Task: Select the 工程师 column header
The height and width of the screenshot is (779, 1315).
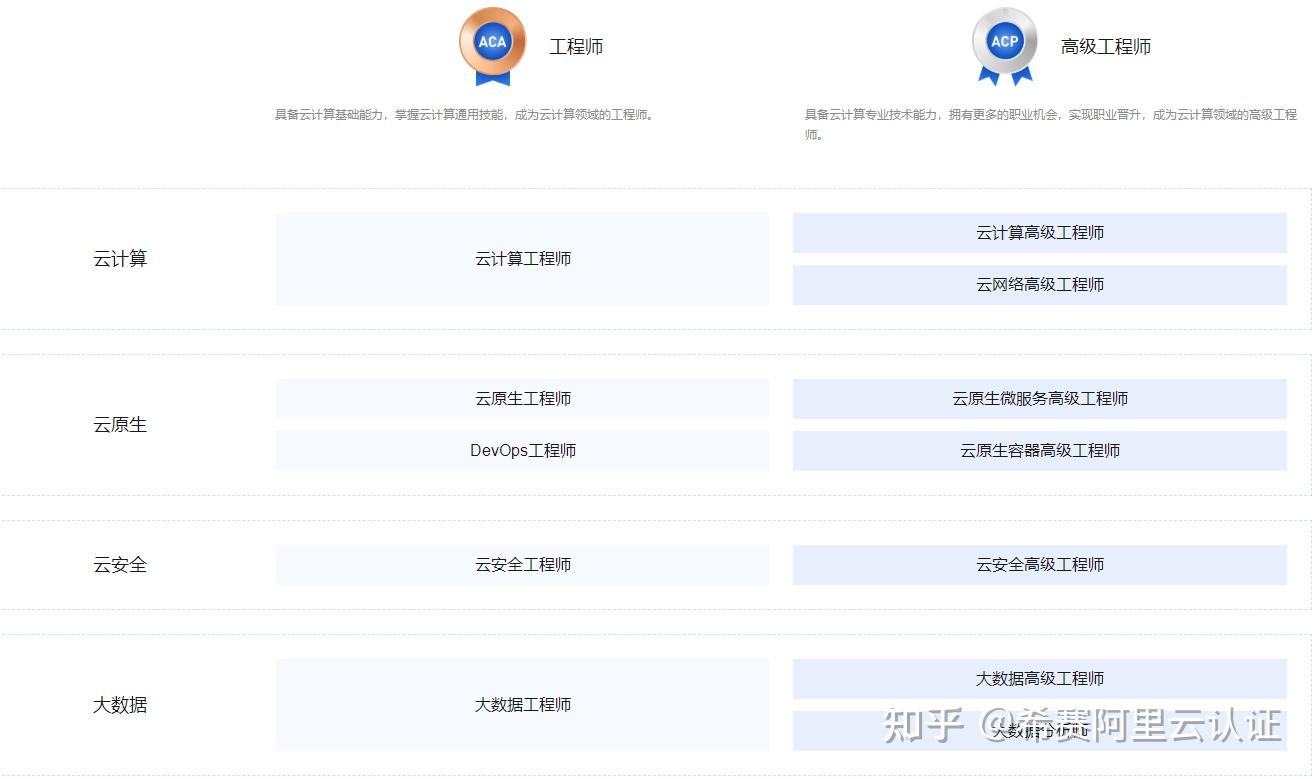Action: coord(575,46)
